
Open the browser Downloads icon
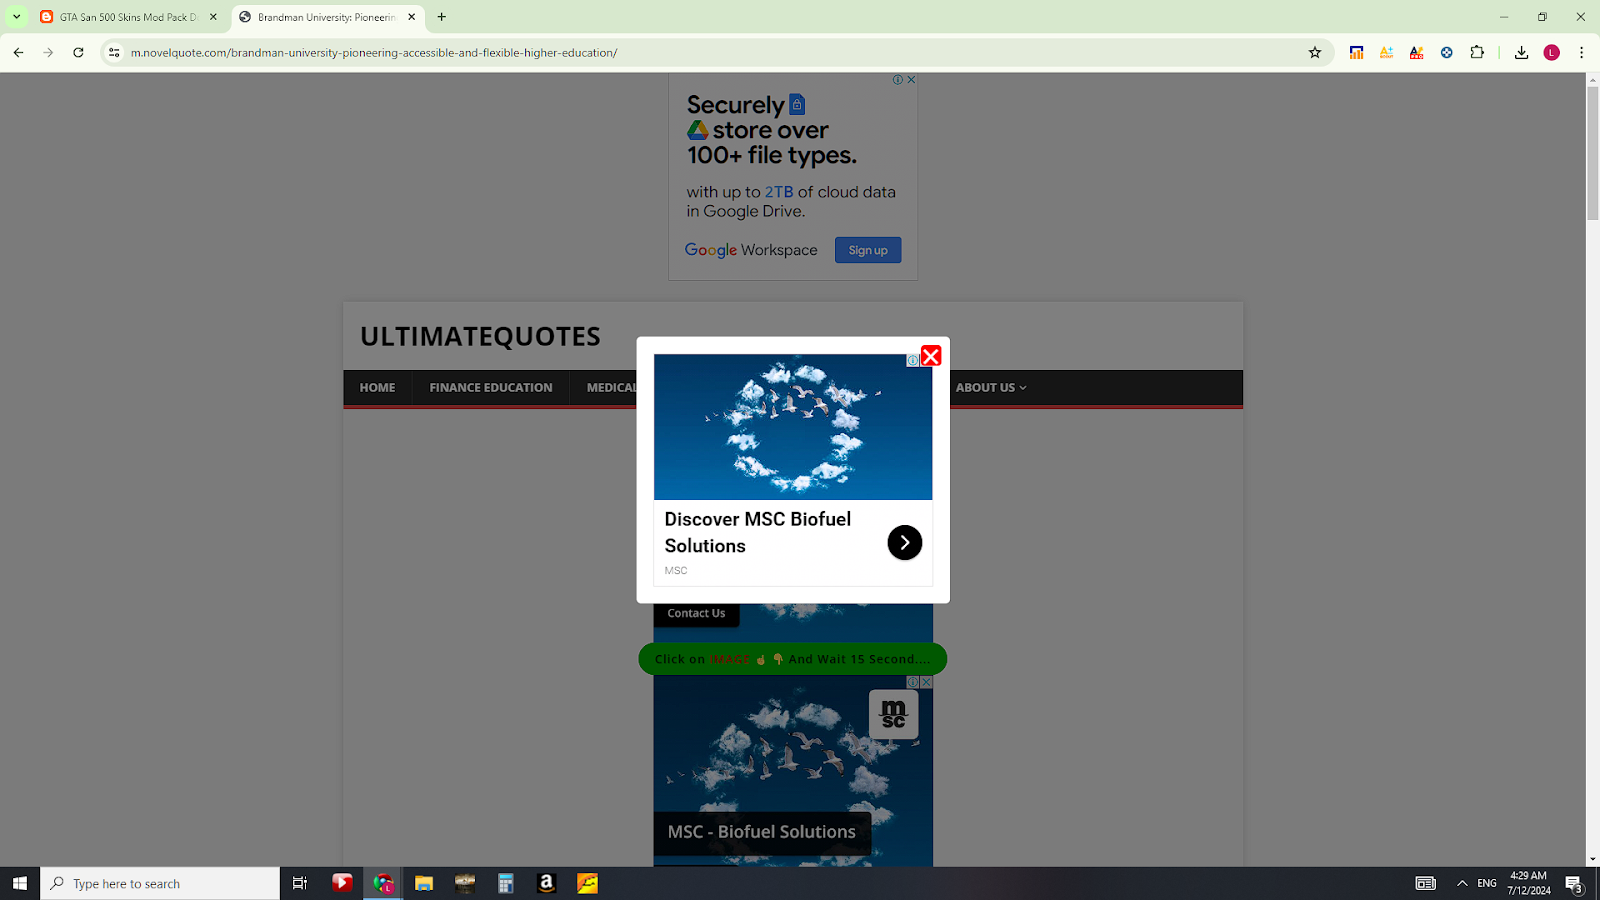[1521, 53]
